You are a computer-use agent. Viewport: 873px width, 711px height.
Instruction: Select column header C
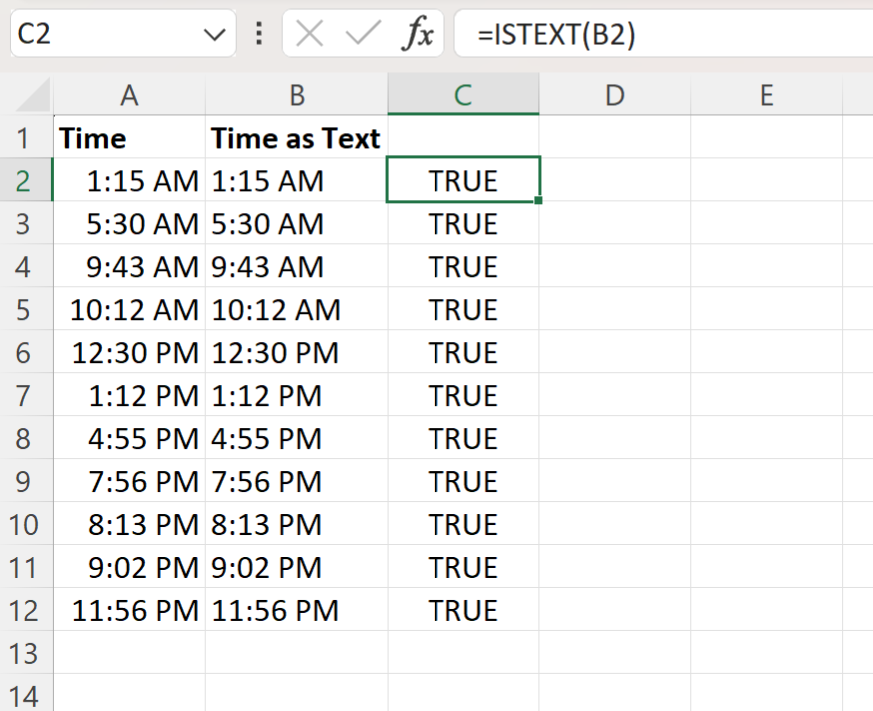point(463,95)
